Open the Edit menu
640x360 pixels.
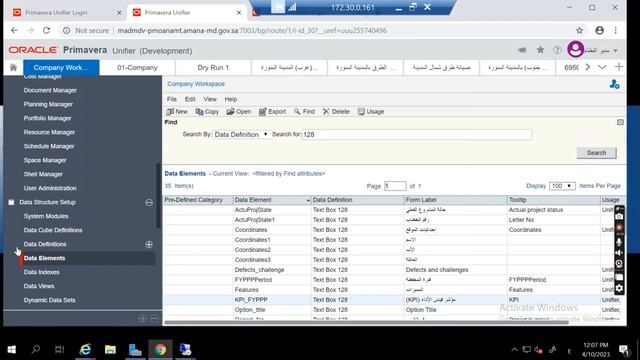190,99
